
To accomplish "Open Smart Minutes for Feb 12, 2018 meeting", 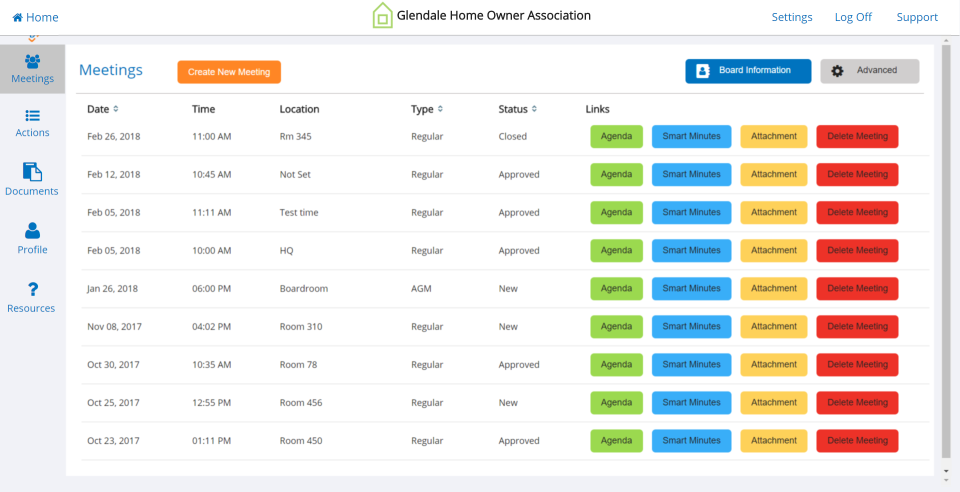I will pos(691,174).
